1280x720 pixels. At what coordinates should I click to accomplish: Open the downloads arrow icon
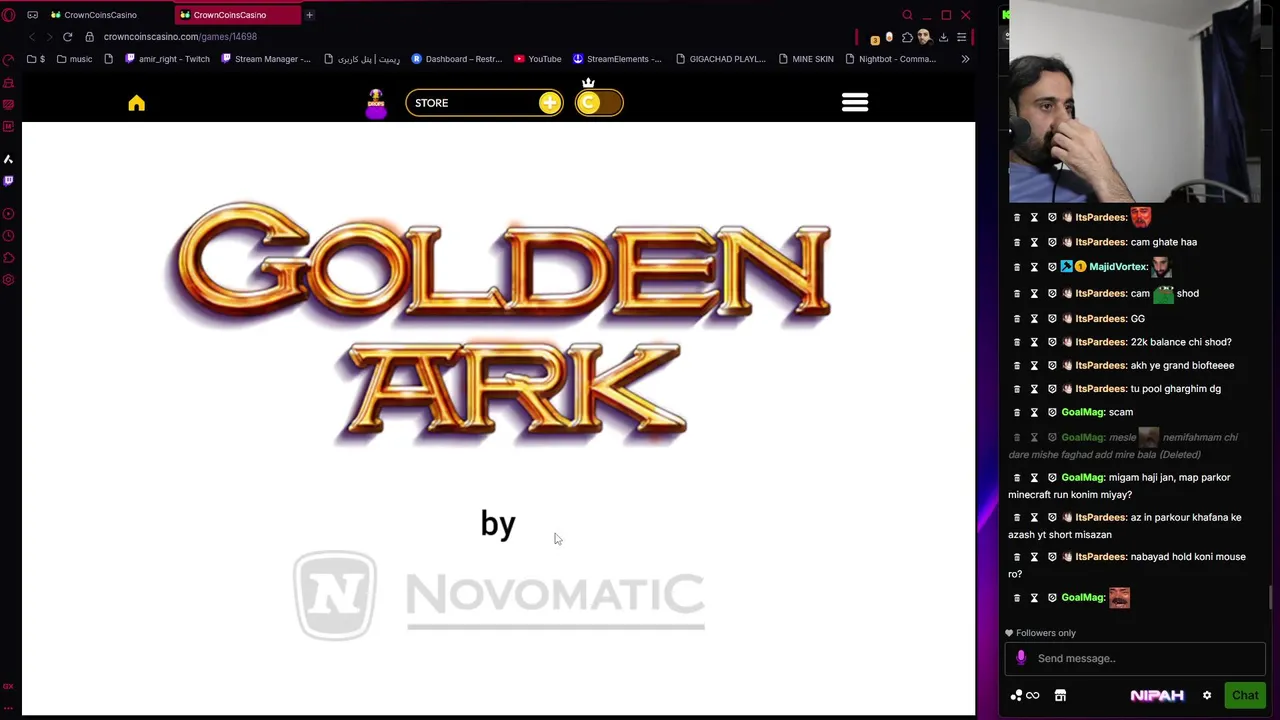943,38
